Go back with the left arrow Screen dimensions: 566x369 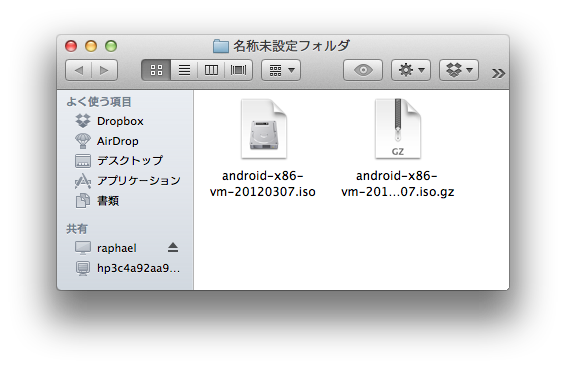79,70
